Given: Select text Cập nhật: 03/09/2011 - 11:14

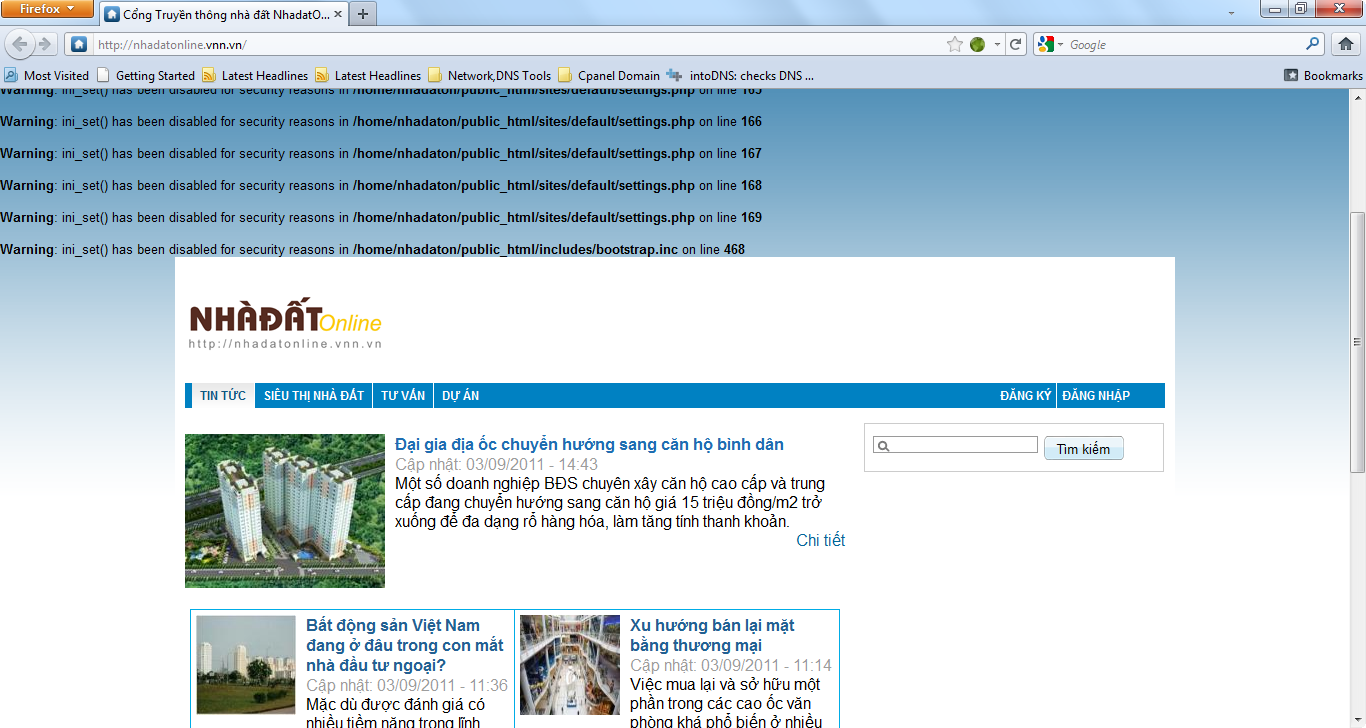Looking at the screenshot, I should pyautogui.click(x=731, y=665).
